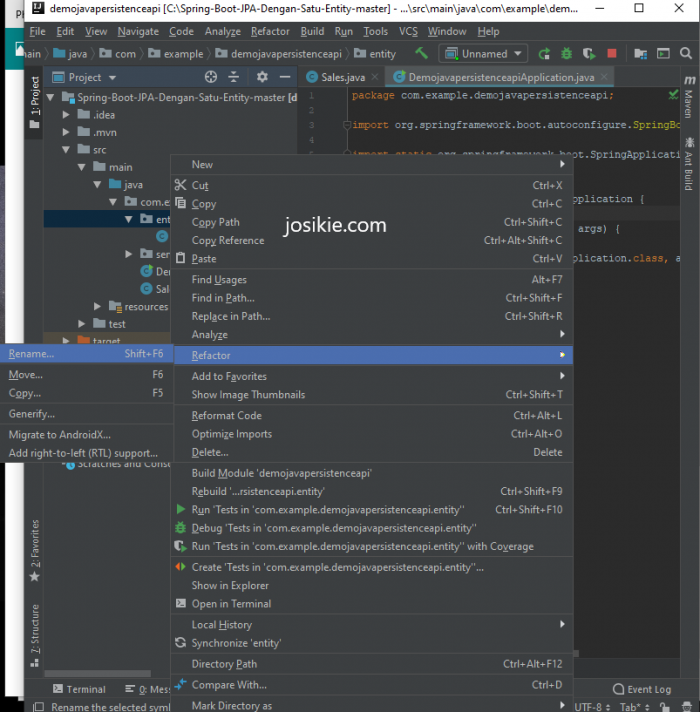Click Cut in the context menu

point(372,185)
